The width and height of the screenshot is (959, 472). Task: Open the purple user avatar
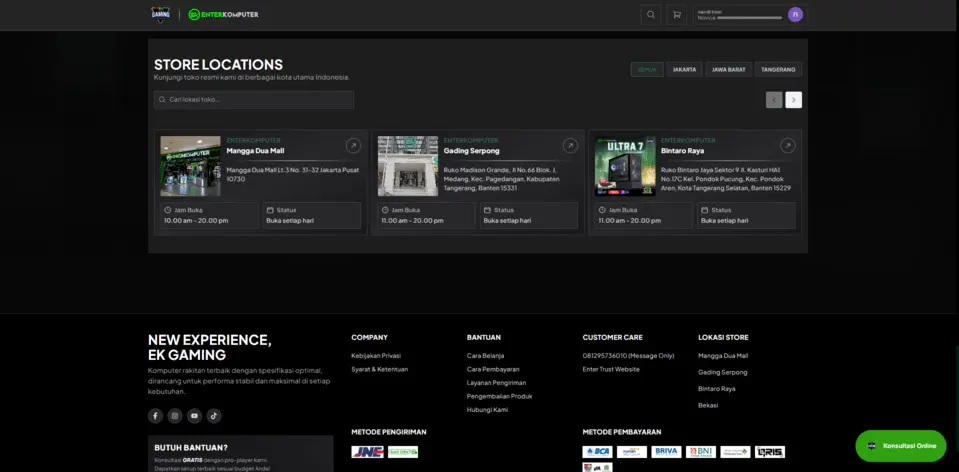click(795, 15)
